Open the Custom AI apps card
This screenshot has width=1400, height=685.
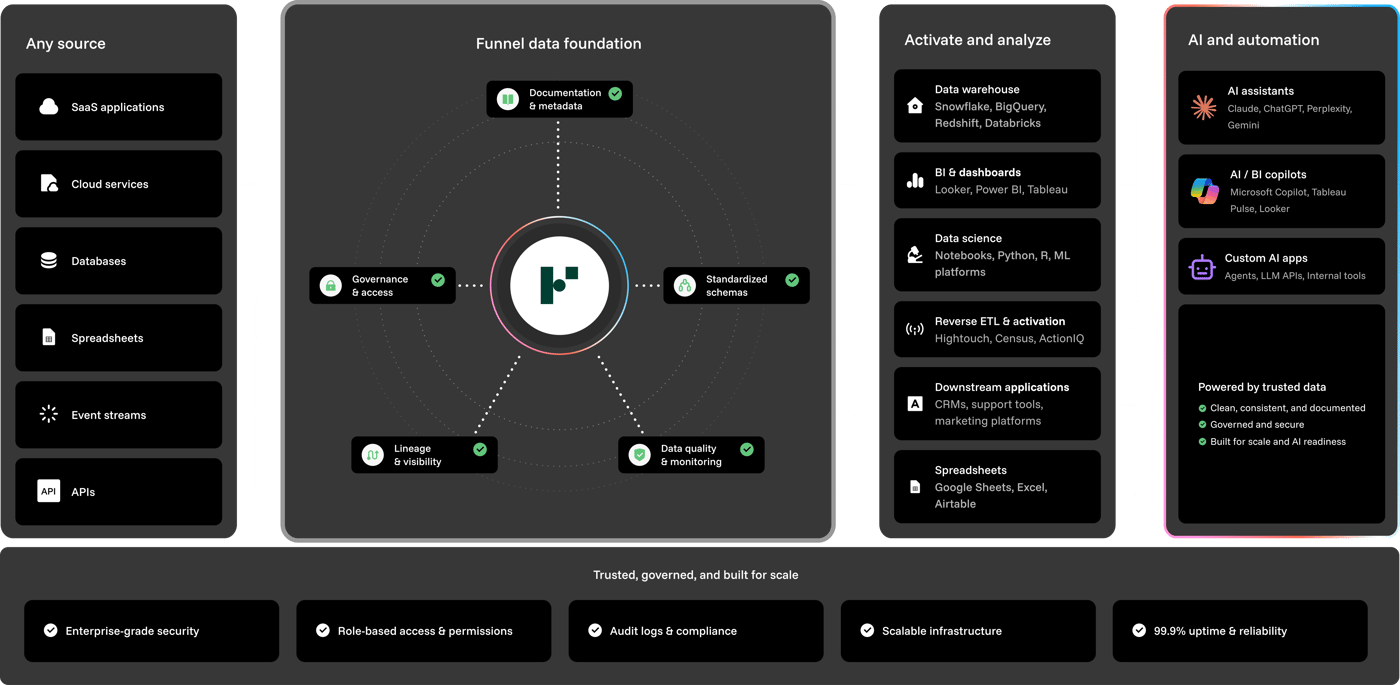point(1282,267)
